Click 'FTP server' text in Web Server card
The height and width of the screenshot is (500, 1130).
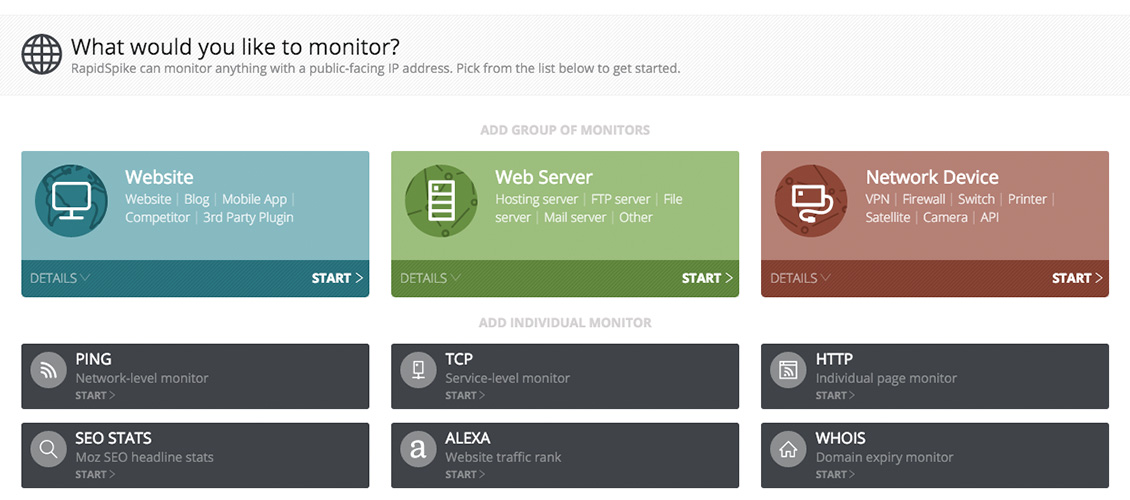(620, 200)
